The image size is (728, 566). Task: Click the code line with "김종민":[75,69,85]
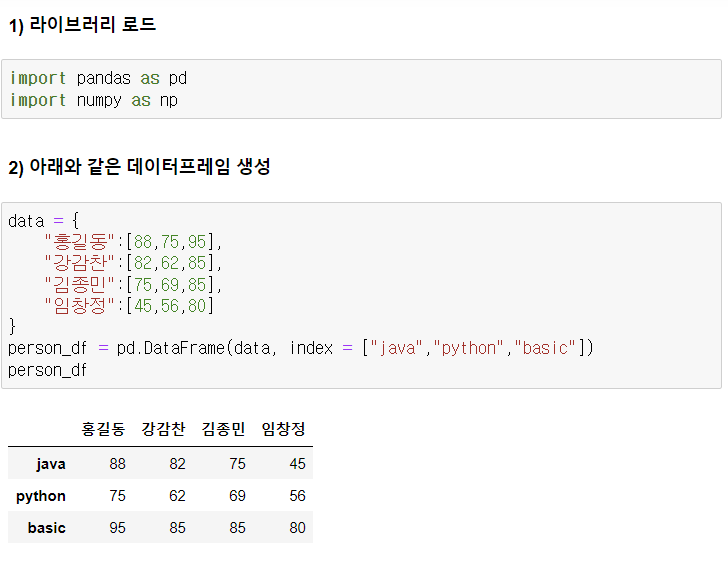point(133,284)
